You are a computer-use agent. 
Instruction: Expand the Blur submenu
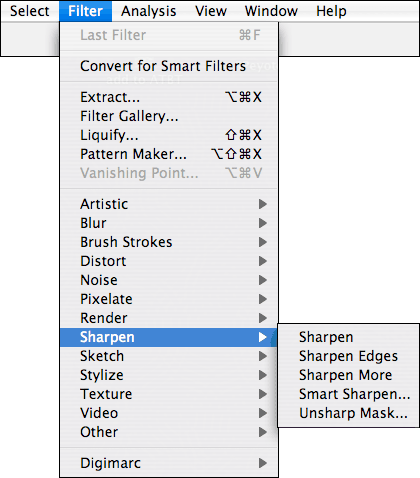[x=169, y=223]
